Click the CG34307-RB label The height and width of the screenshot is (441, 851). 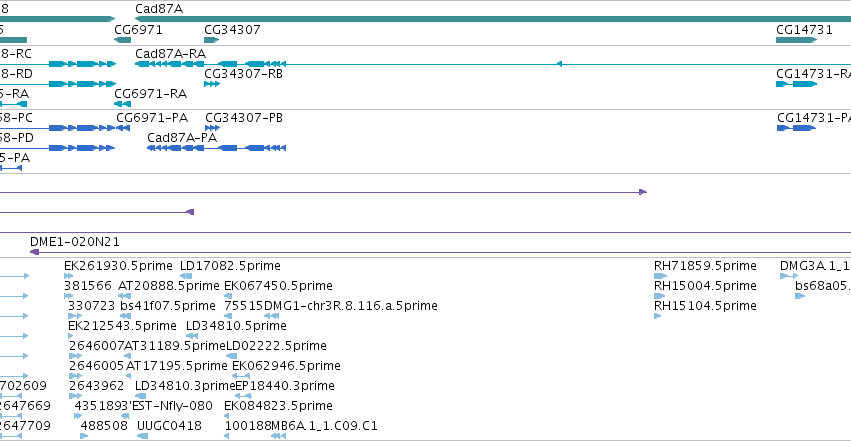tap(243, 73)
